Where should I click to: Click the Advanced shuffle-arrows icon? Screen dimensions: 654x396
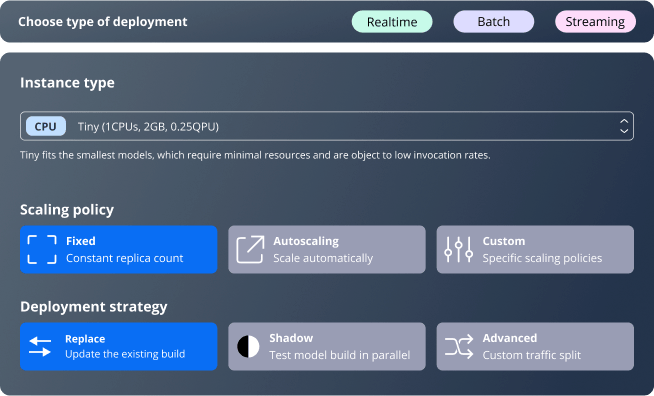pos(459,346)
